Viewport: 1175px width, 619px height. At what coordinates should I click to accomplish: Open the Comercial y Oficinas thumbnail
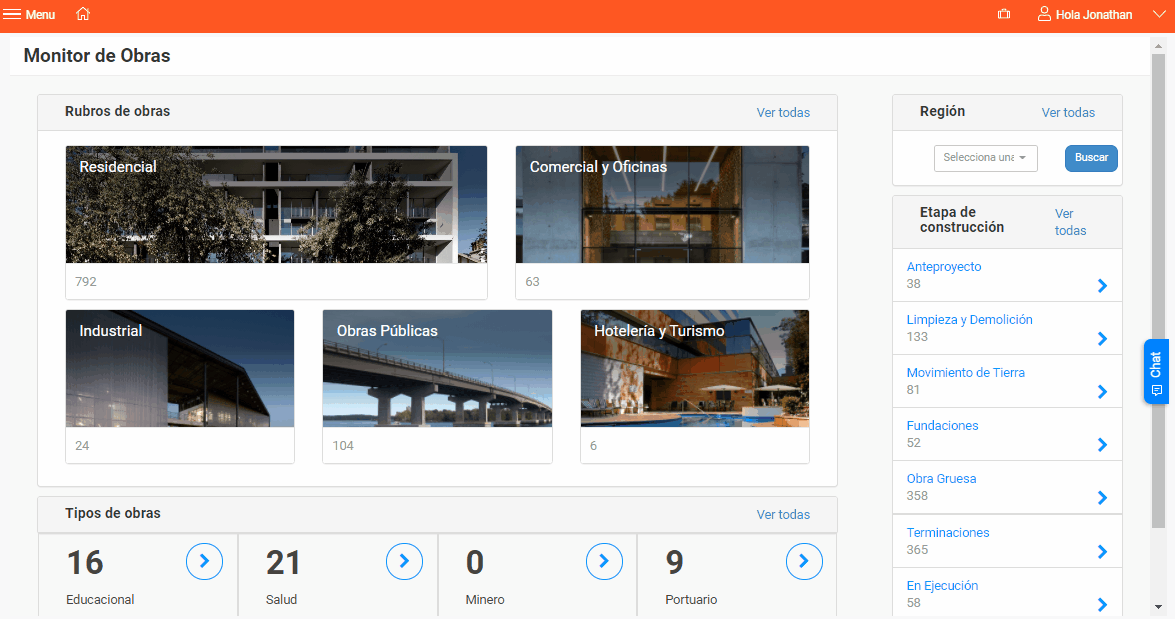point(662,205)
